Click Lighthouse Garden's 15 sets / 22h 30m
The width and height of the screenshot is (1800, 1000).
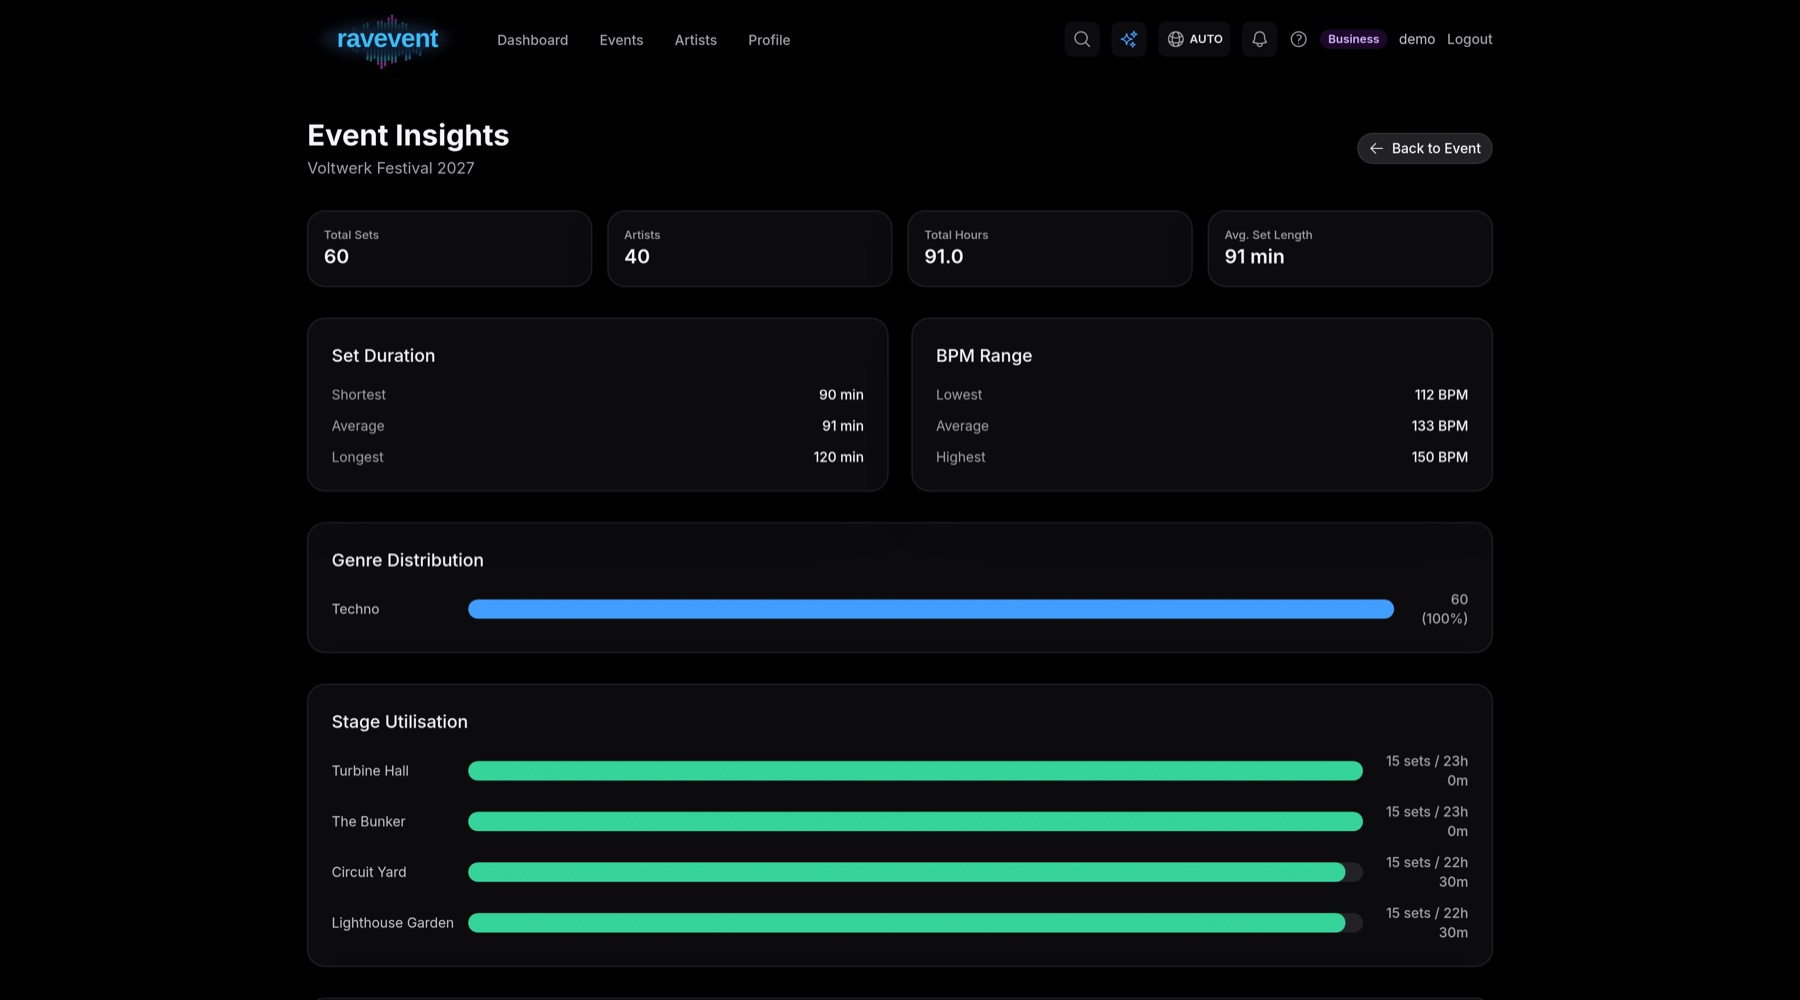pos(1427,923)
